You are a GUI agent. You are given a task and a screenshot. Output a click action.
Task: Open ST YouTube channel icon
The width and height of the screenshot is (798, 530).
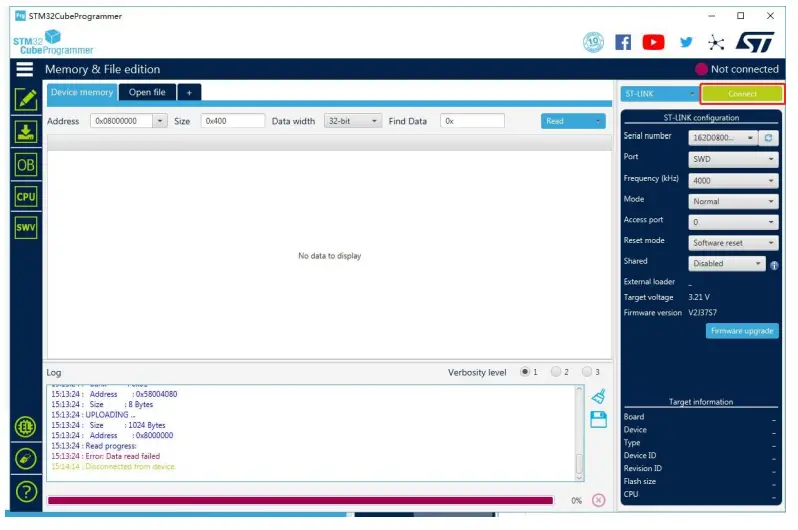[x=653, y=42]
